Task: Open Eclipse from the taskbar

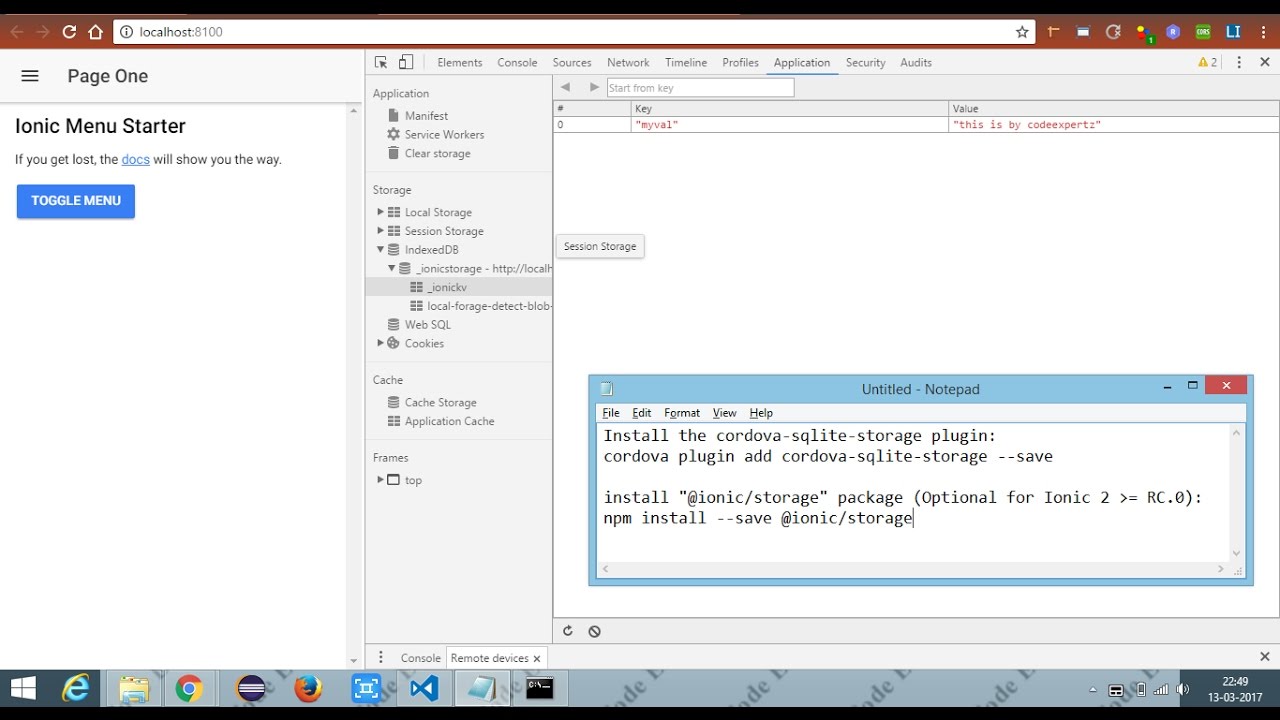Action: [251, 688]
